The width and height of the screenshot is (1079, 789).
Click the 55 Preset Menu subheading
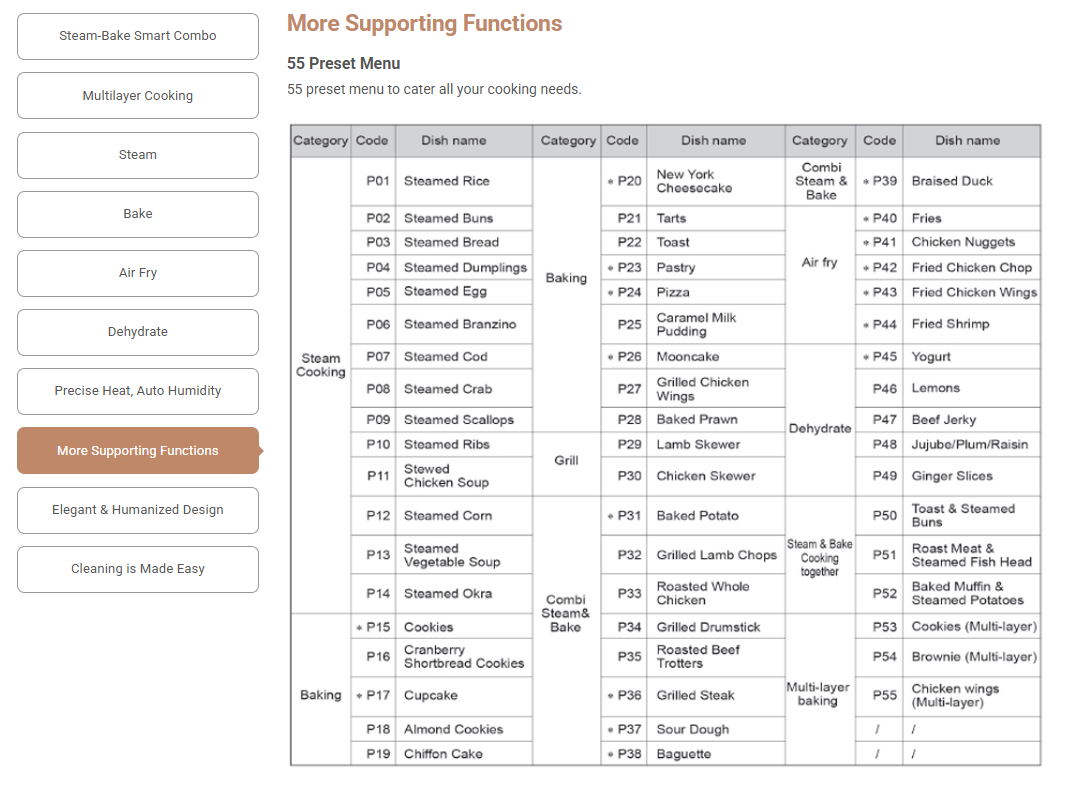[343, 64]
